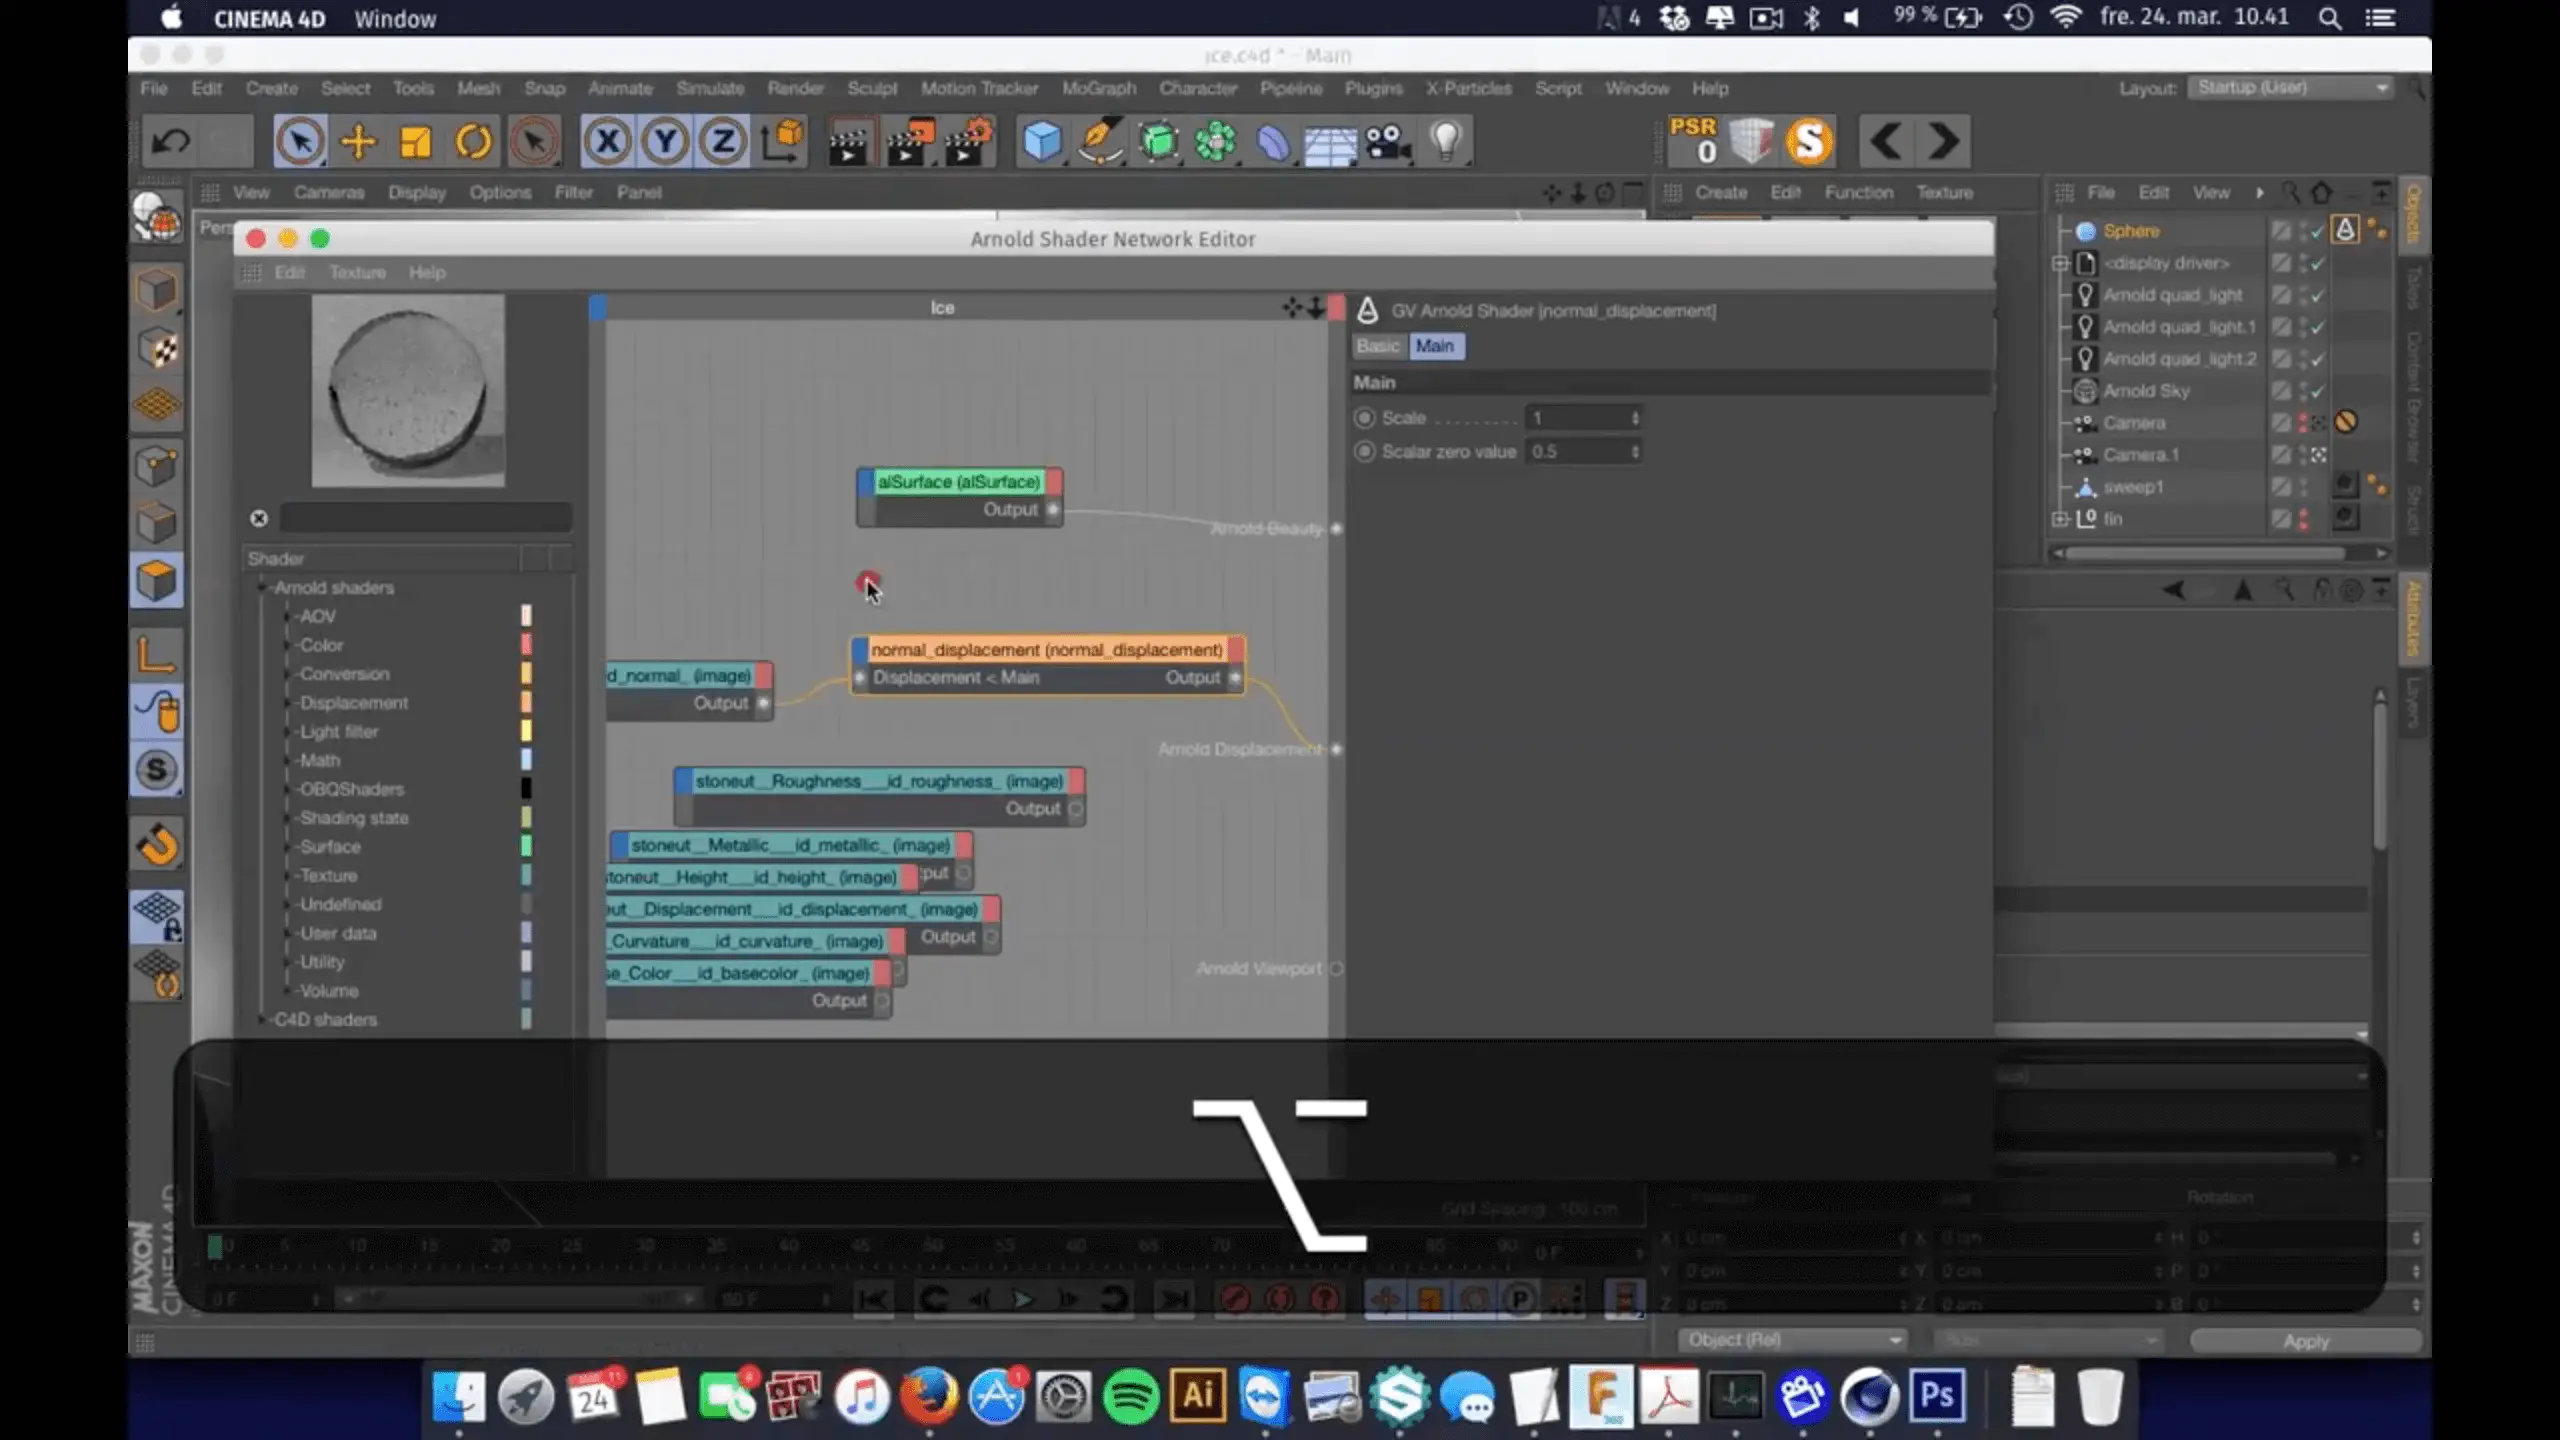2560x1440 pixels.
Task: Add a Camera object
Action: pos(1388,142)
